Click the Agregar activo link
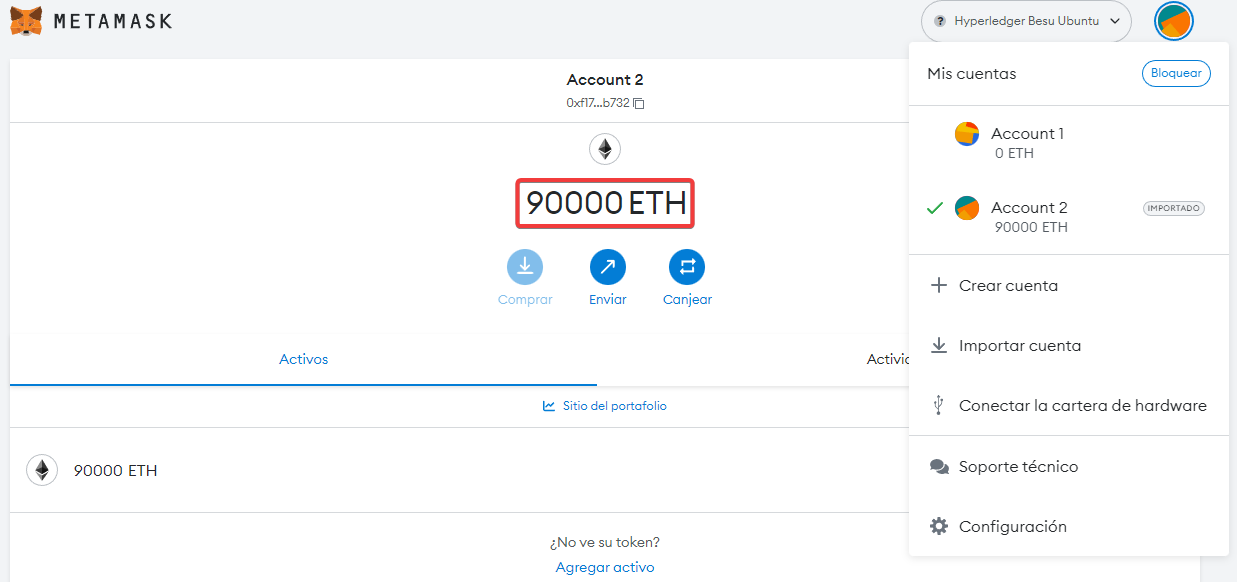This screenshot has height=582, width=1237. coord(605,567)
